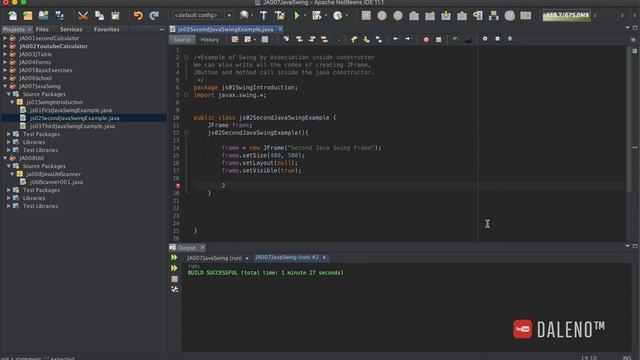Collapse the JA008Util project

coord(5,158)
